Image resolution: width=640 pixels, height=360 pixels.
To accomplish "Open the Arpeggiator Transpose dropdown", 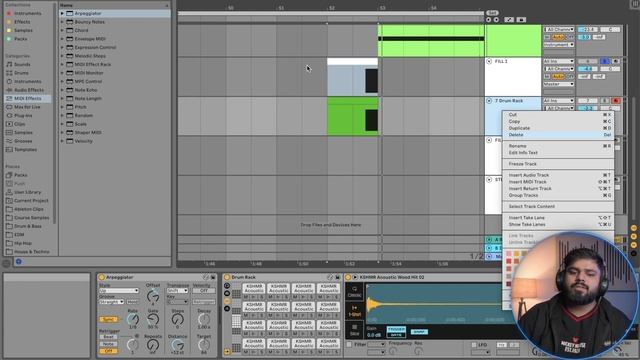I will 177,291.
